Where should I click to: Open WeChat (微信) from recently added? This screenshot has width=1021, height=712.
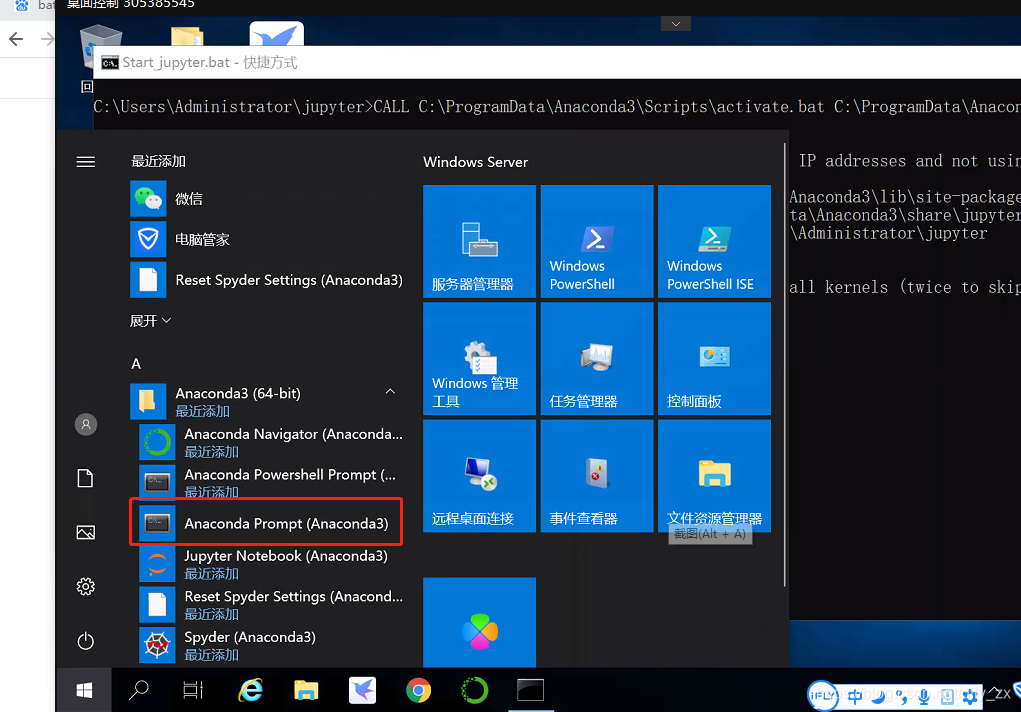tap(266, 199)
